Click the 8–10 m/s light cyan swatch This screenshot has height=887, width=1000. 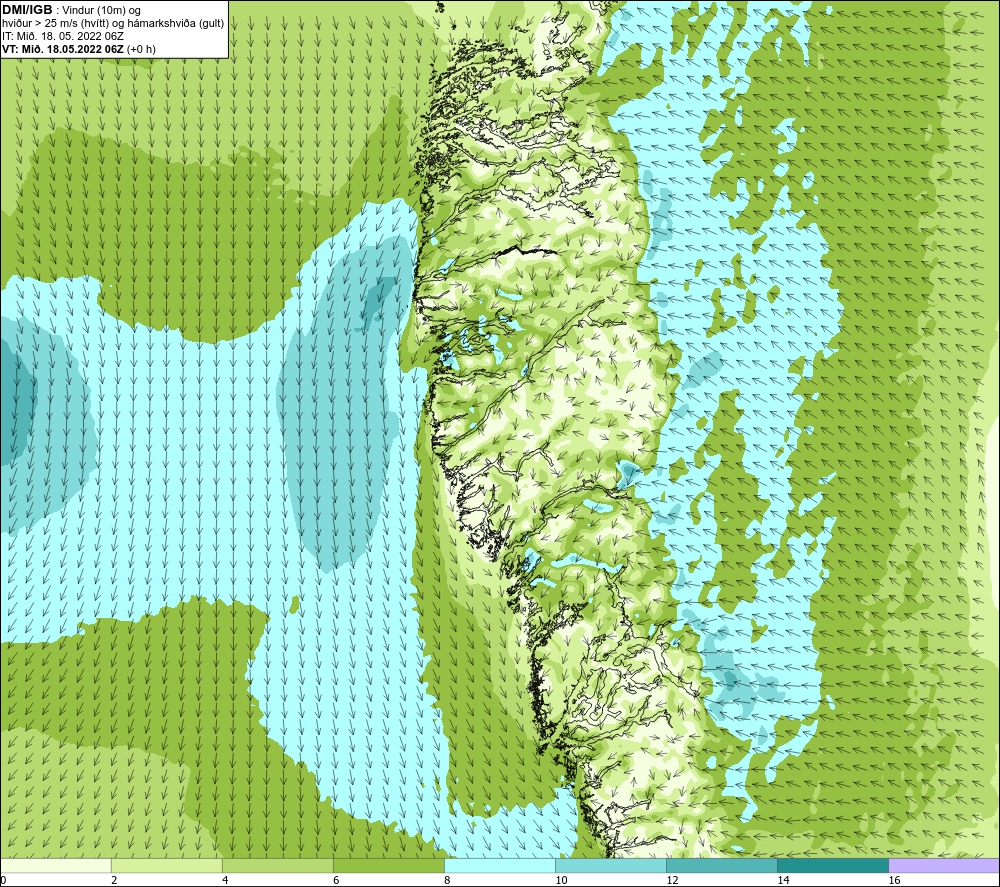pyautogui.click(x=500, y=865)
